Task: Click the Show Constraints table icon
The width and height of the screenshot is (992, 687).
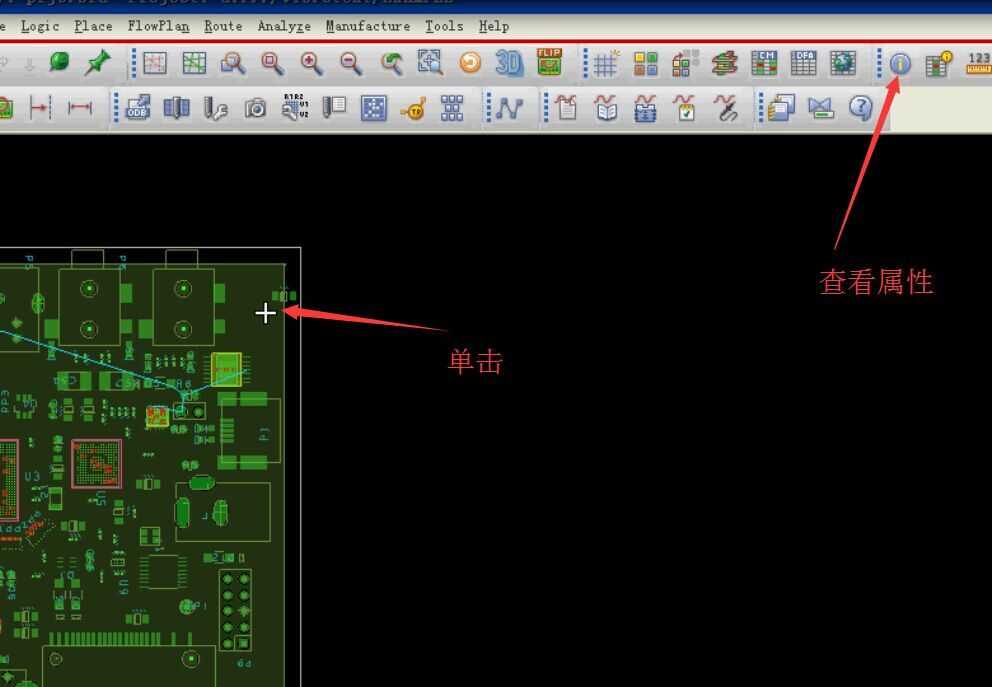Action: [939, 63]
